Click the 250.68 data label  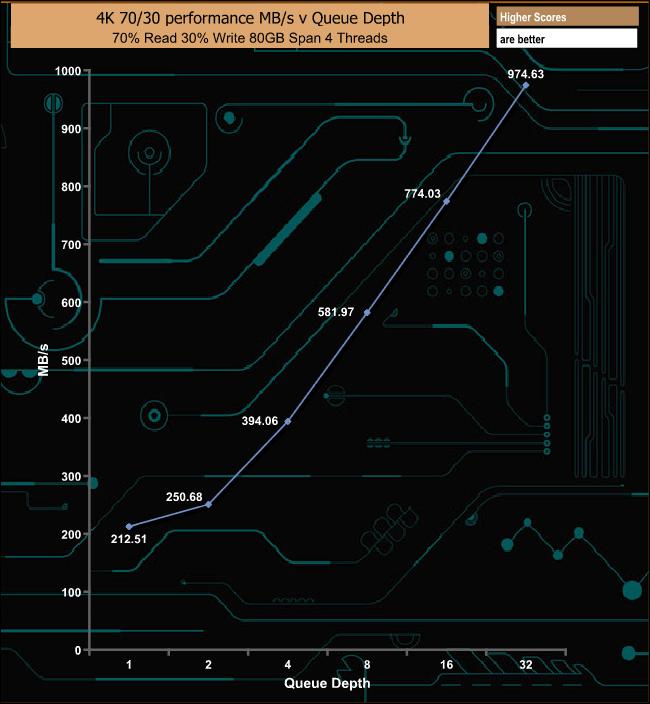click(x=184, y=497)
